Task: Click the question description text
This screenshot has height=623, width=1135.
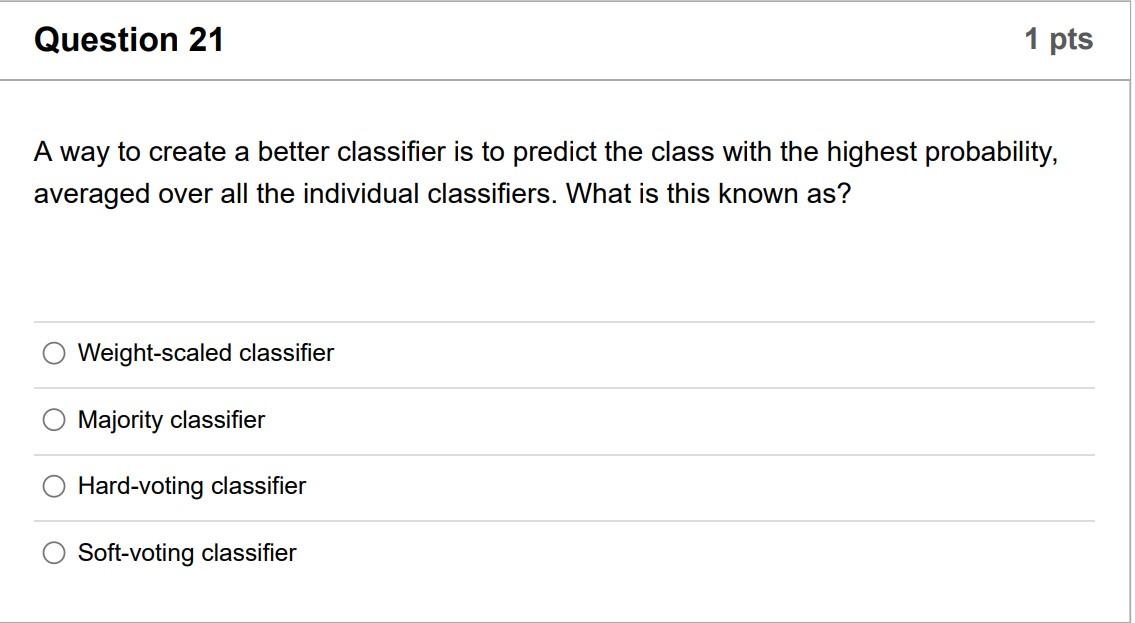Action: tap(546, 173)
